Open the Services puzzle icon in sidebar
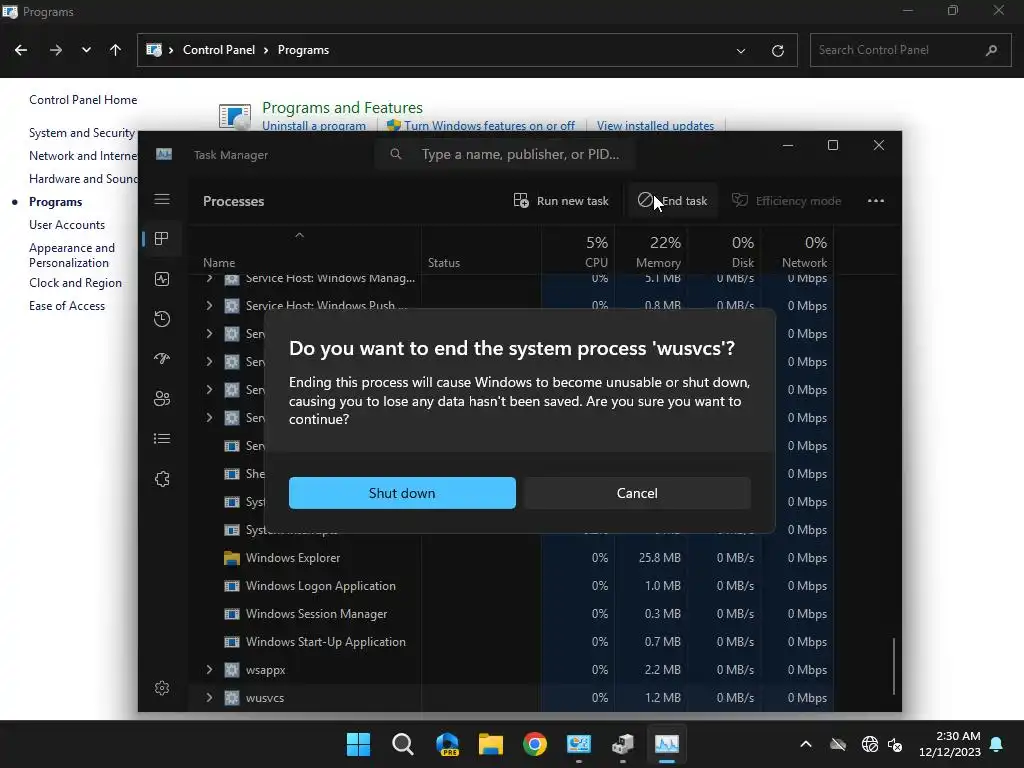 tap(162, 479)
